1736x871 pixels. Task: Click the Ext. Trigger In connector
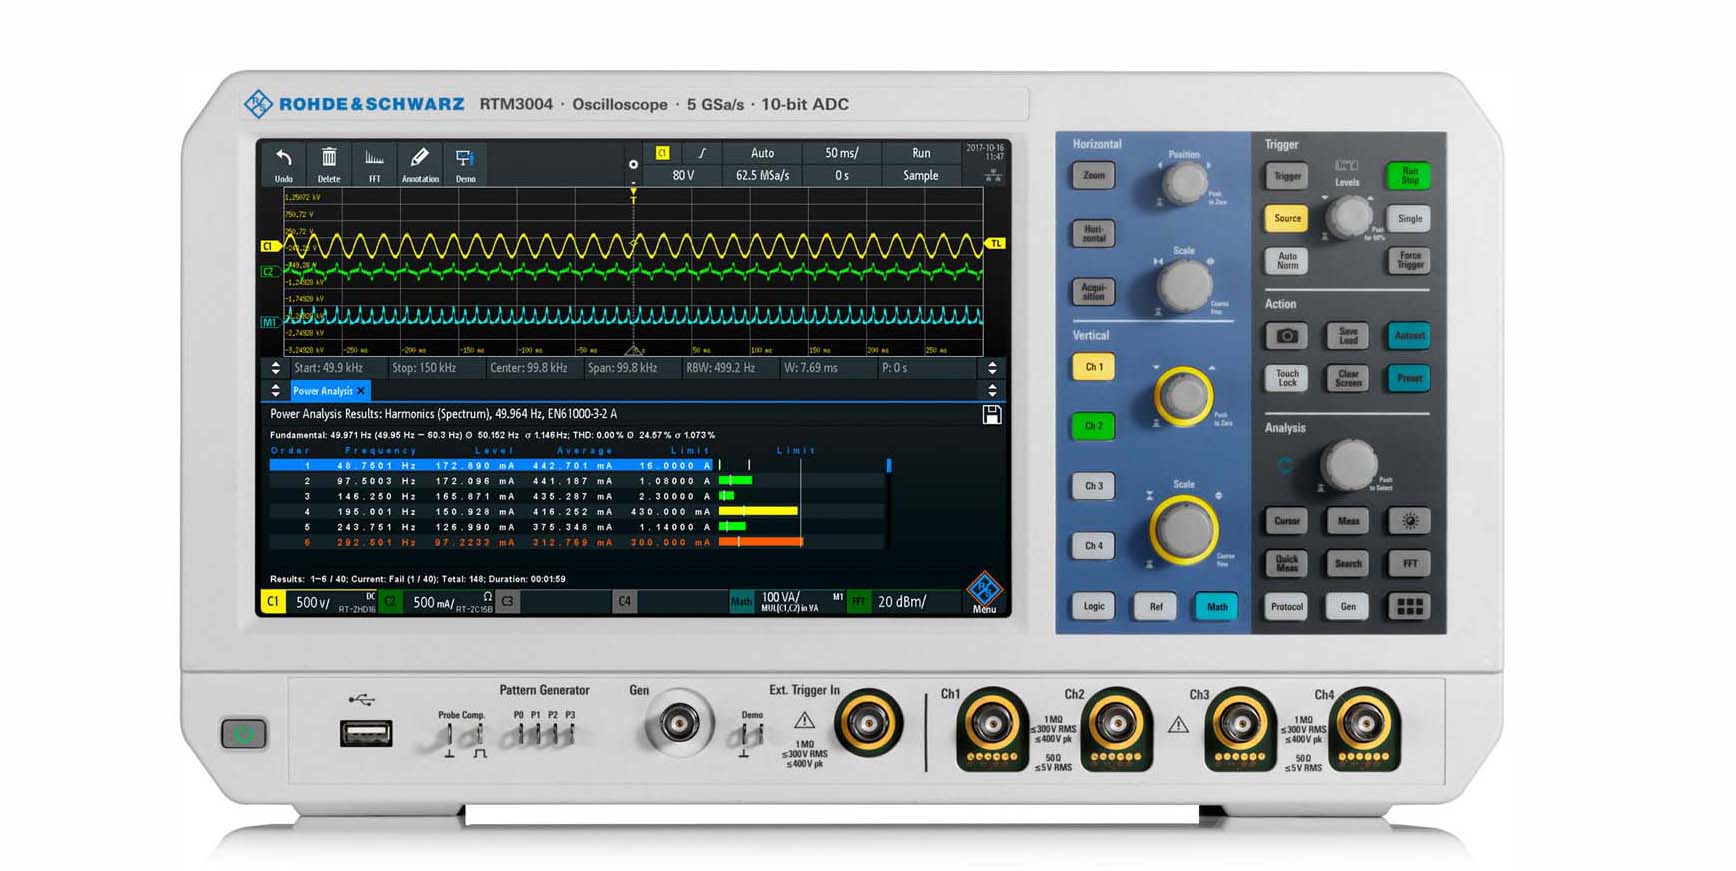[868, 723]
